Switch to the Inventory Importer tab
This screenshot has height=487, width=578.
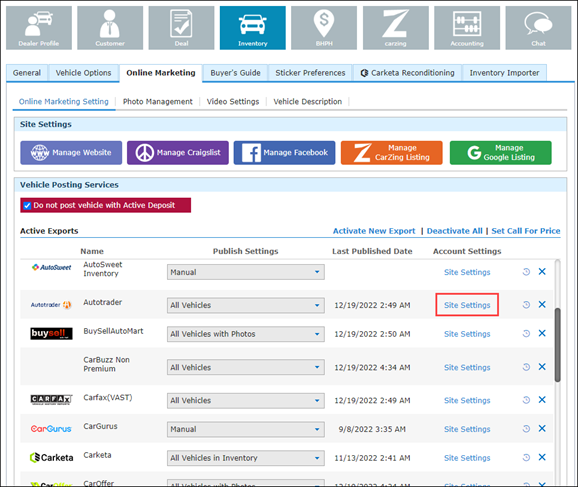[x=504, y=73]
